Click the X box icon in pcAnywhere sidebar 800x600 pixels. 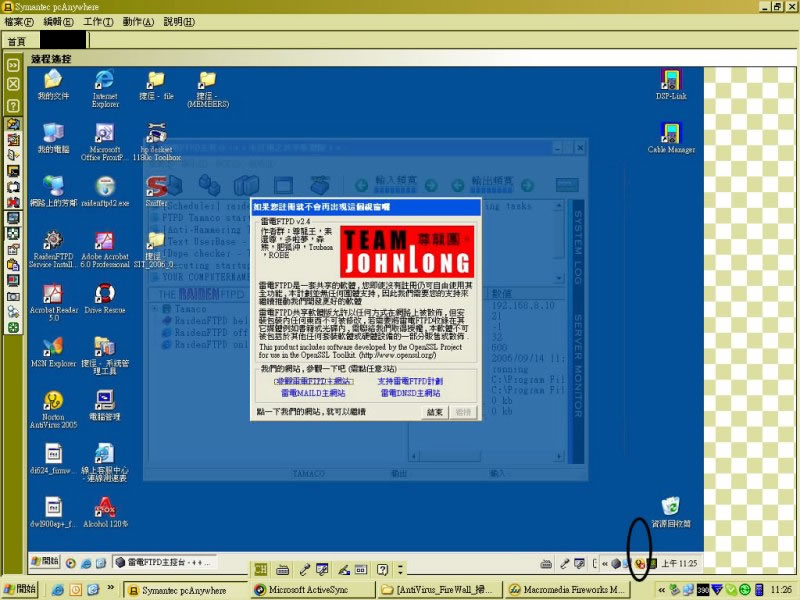point(13,84)
